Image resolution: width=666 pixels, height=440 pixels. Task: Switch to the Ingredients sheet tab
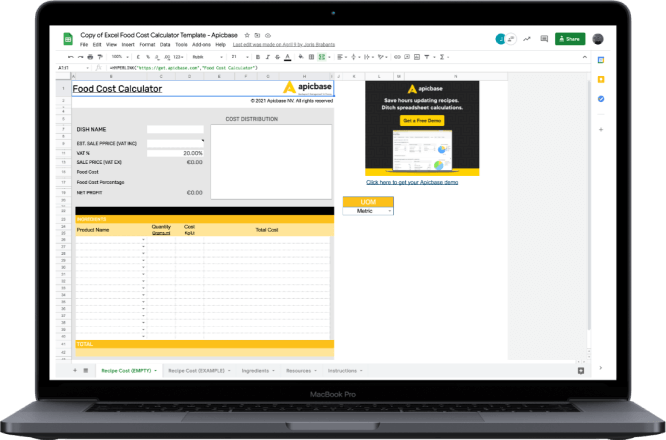pos(258,371)
